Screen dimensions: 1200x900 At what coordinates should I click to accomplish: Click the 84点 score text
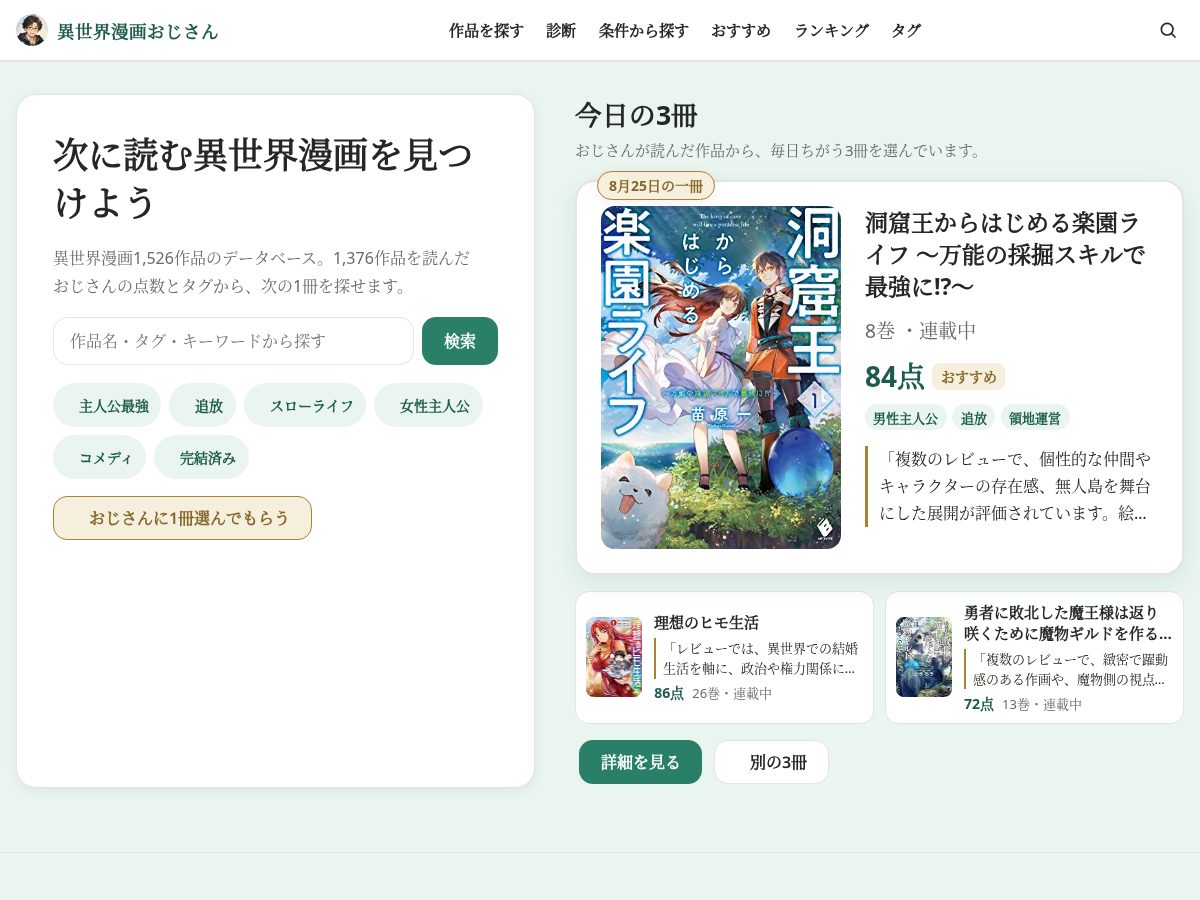point(895,377)
